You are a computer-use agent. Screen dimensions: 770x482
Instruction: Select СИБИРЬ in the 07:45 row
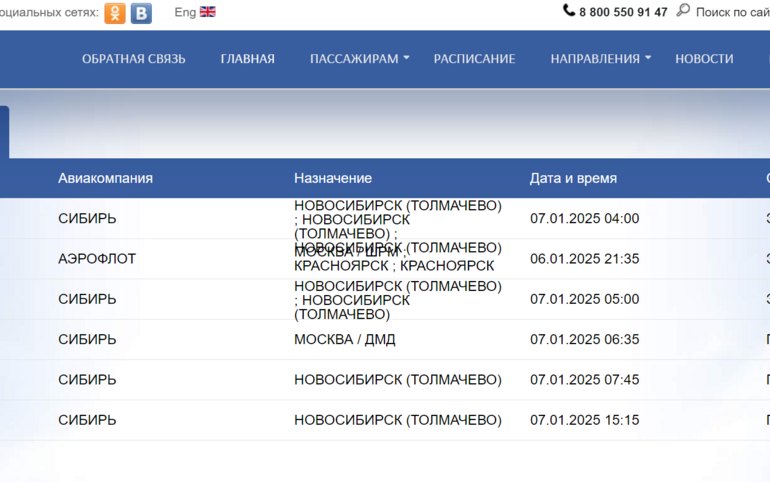[87, 379]
